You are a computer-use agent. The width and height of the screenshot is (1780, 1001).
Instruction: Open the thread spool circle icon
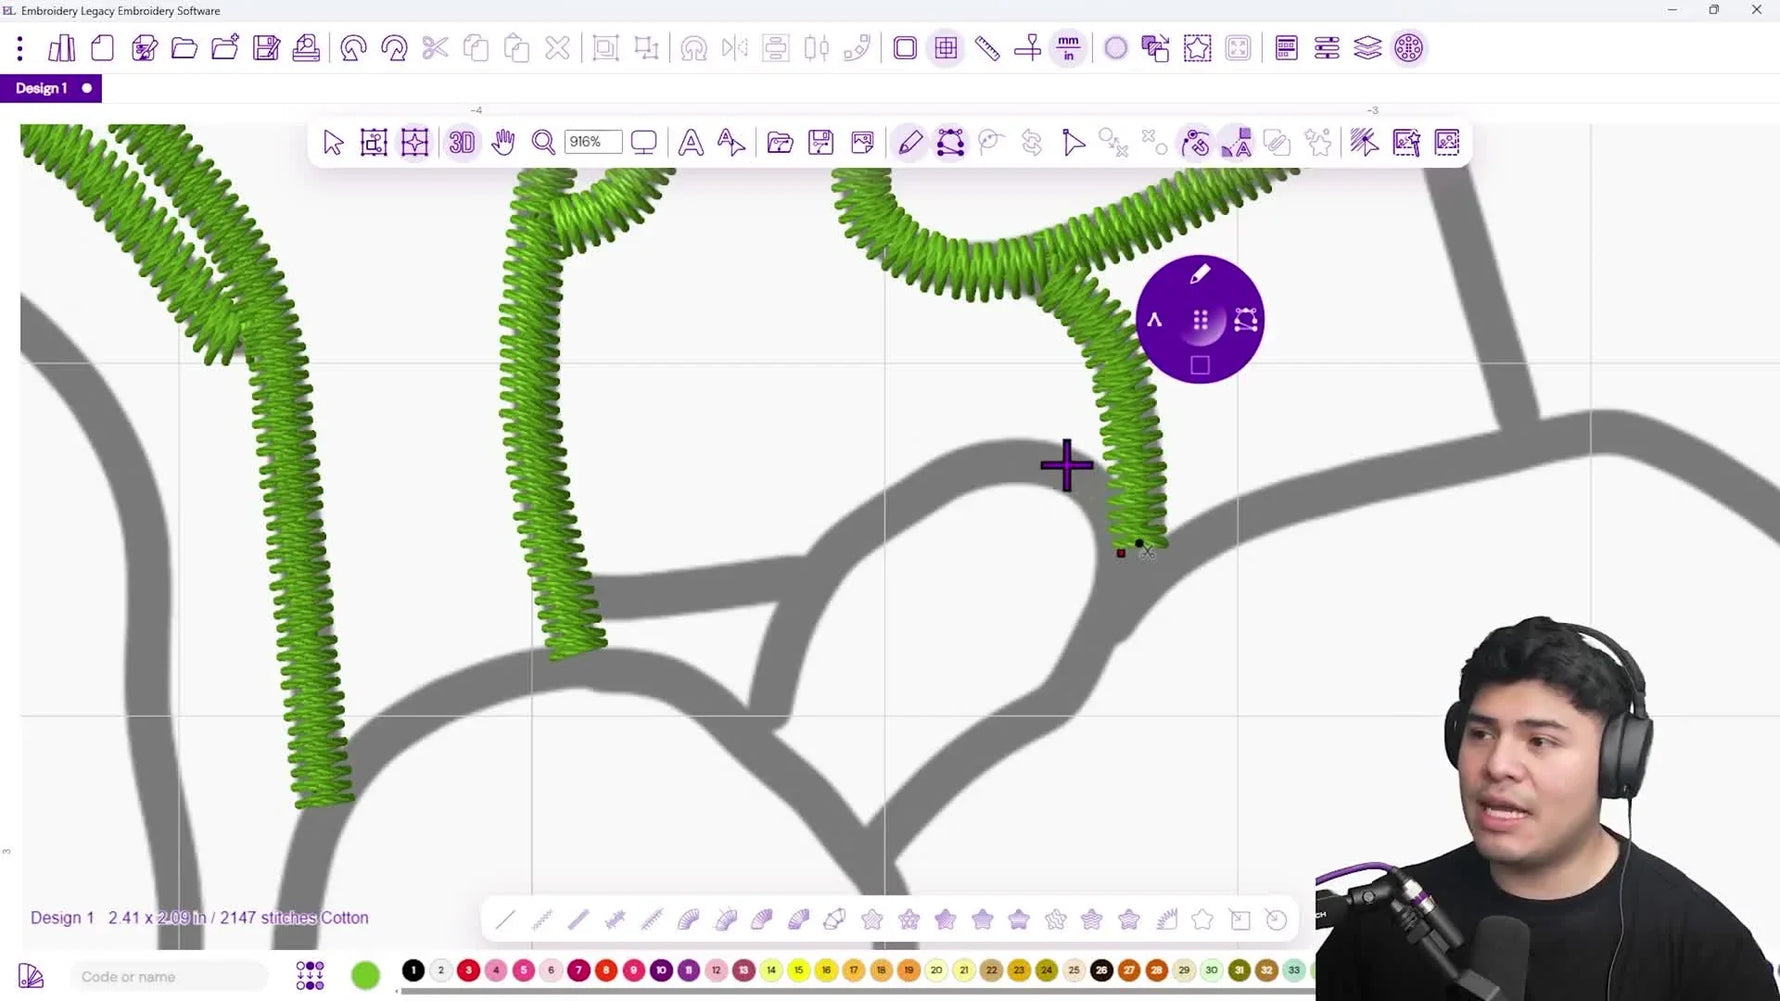click(1408, 48)
